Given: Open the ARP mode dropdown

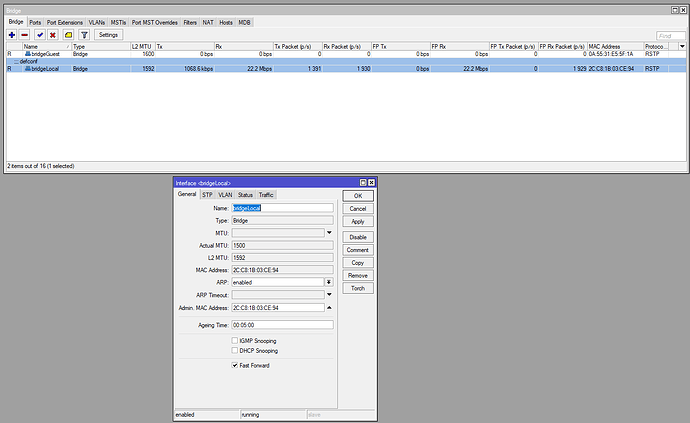Looking at the screenshot, I should 329,283.
